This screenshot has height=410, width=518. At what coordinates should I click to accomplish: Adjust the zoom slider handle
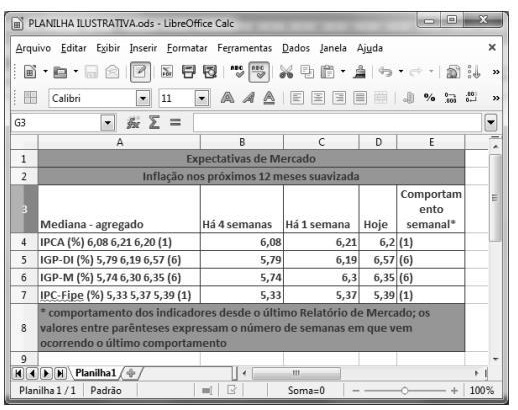click(x=404, y=390)
